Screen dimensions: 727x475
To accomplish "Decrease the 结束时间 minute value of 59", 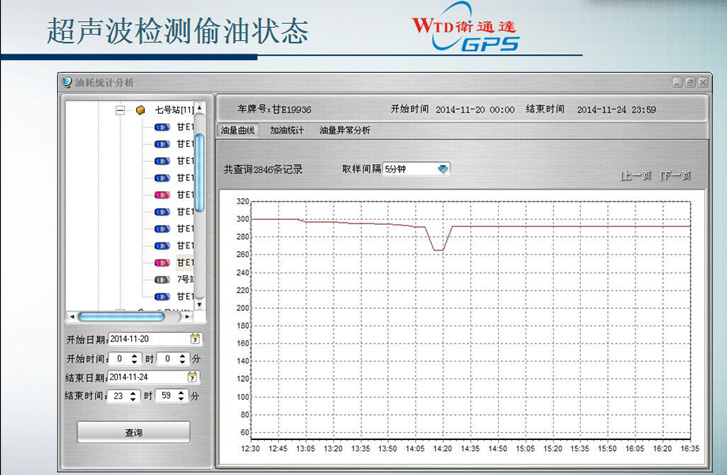I will click(x=182, y=400).
